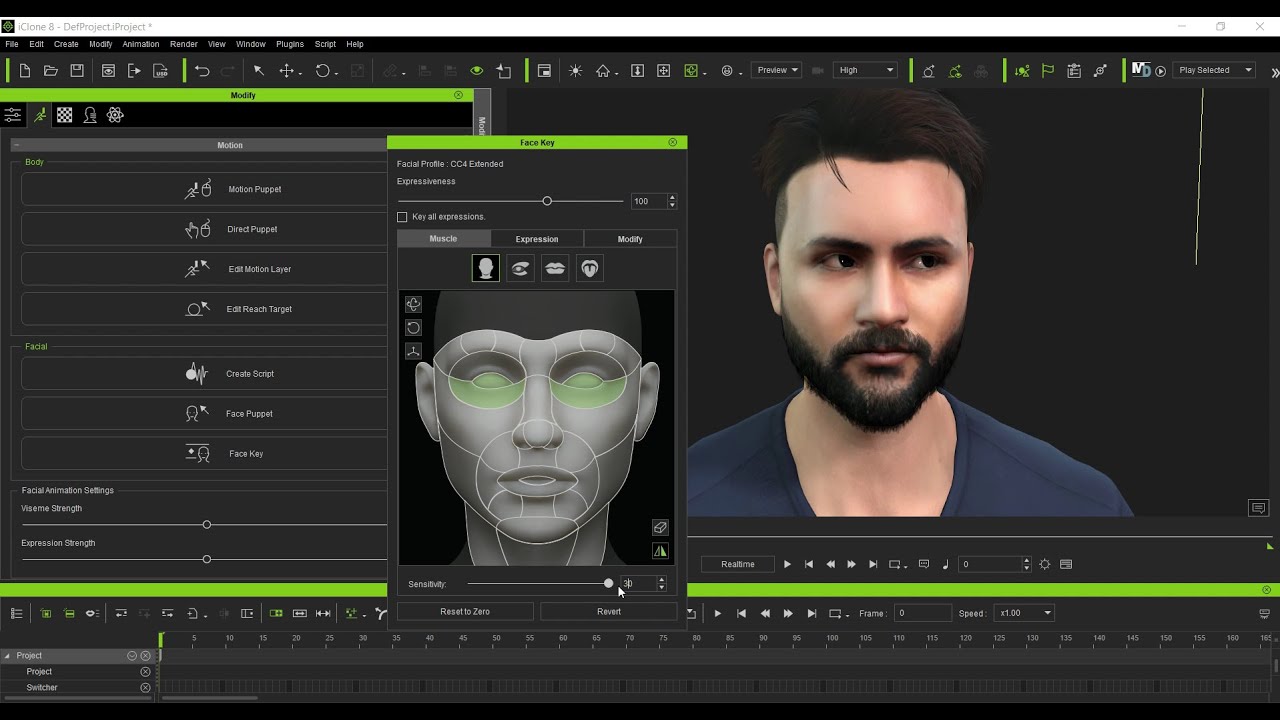Click the Face Key move gizmo icon

(413, 304)
